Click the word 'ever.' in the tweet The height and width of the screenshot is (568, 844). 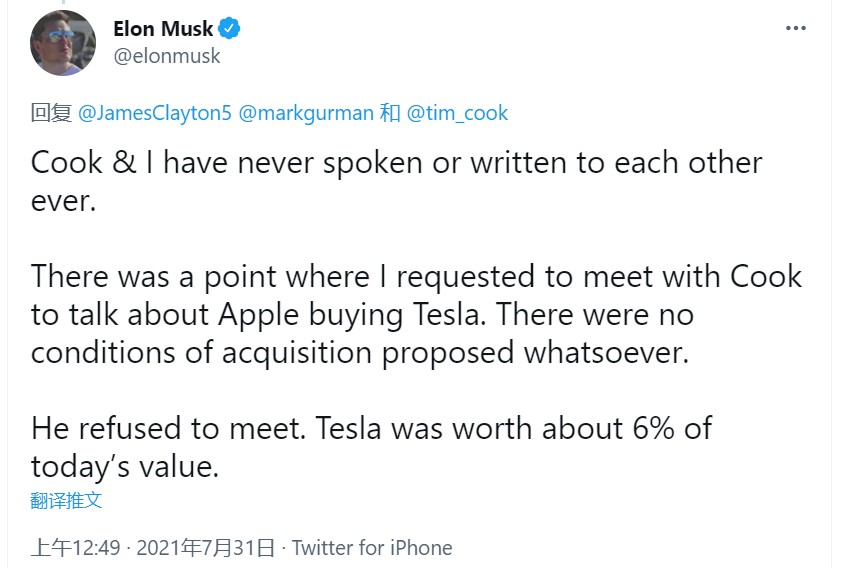[x=63, y=201]
